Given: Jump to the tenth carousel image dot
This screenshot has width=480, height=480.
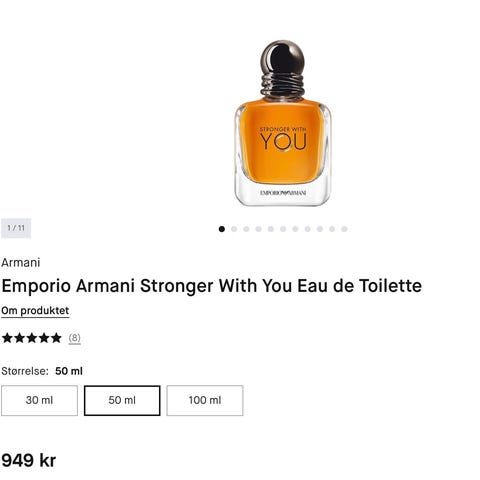Looking at the screenshot, I should [332, 229].
